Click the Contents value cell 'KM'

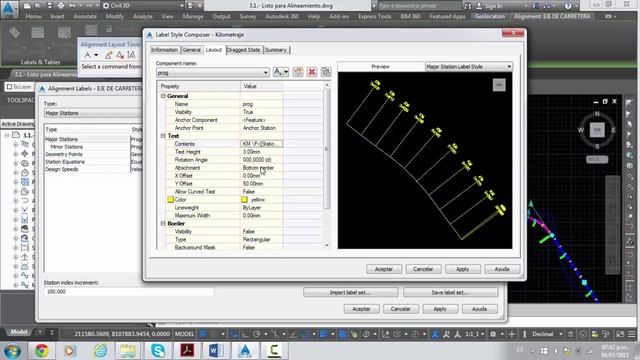pyautogui.click(x=261, y=144)
